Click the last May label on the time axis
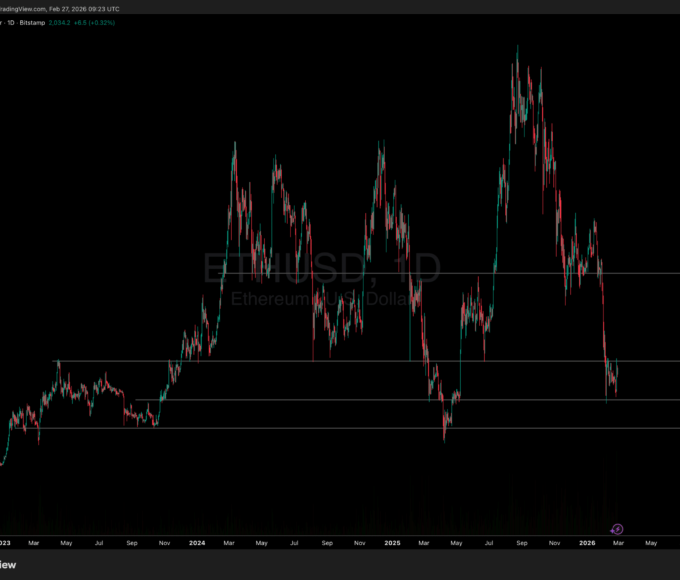The image size is (680, 580). point(651,543)
